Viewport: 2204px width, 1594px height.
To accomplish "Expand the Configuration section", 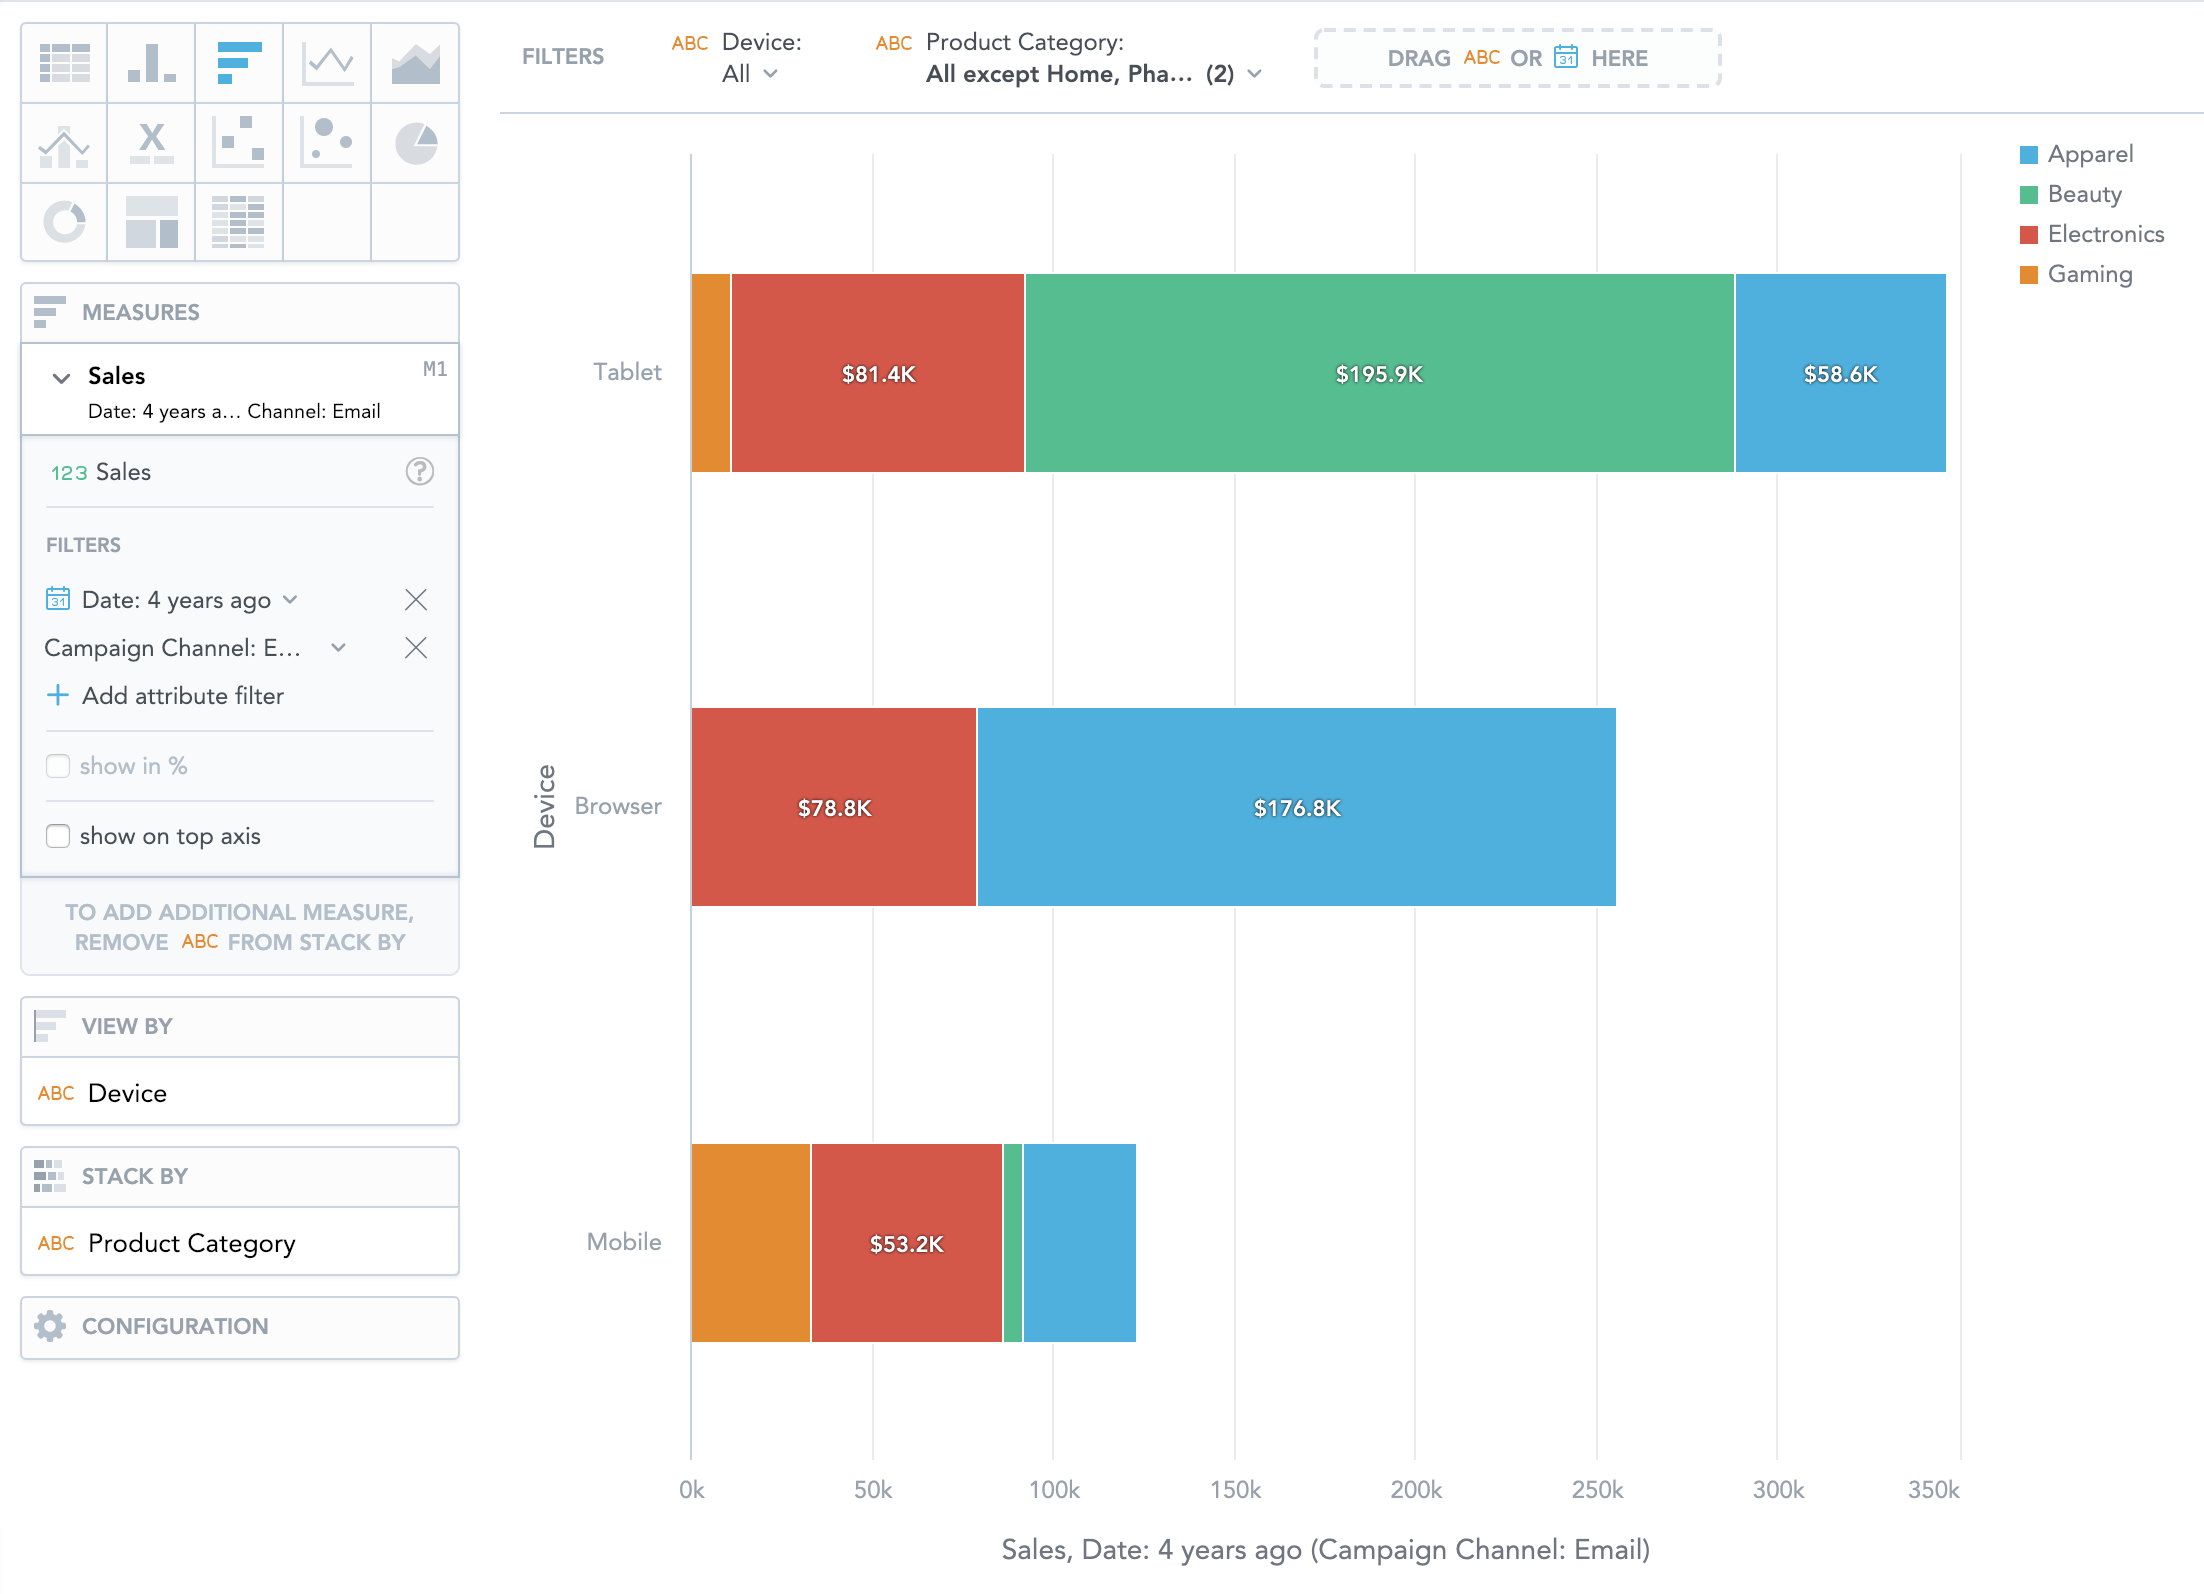I will (x=240, y=1327).
